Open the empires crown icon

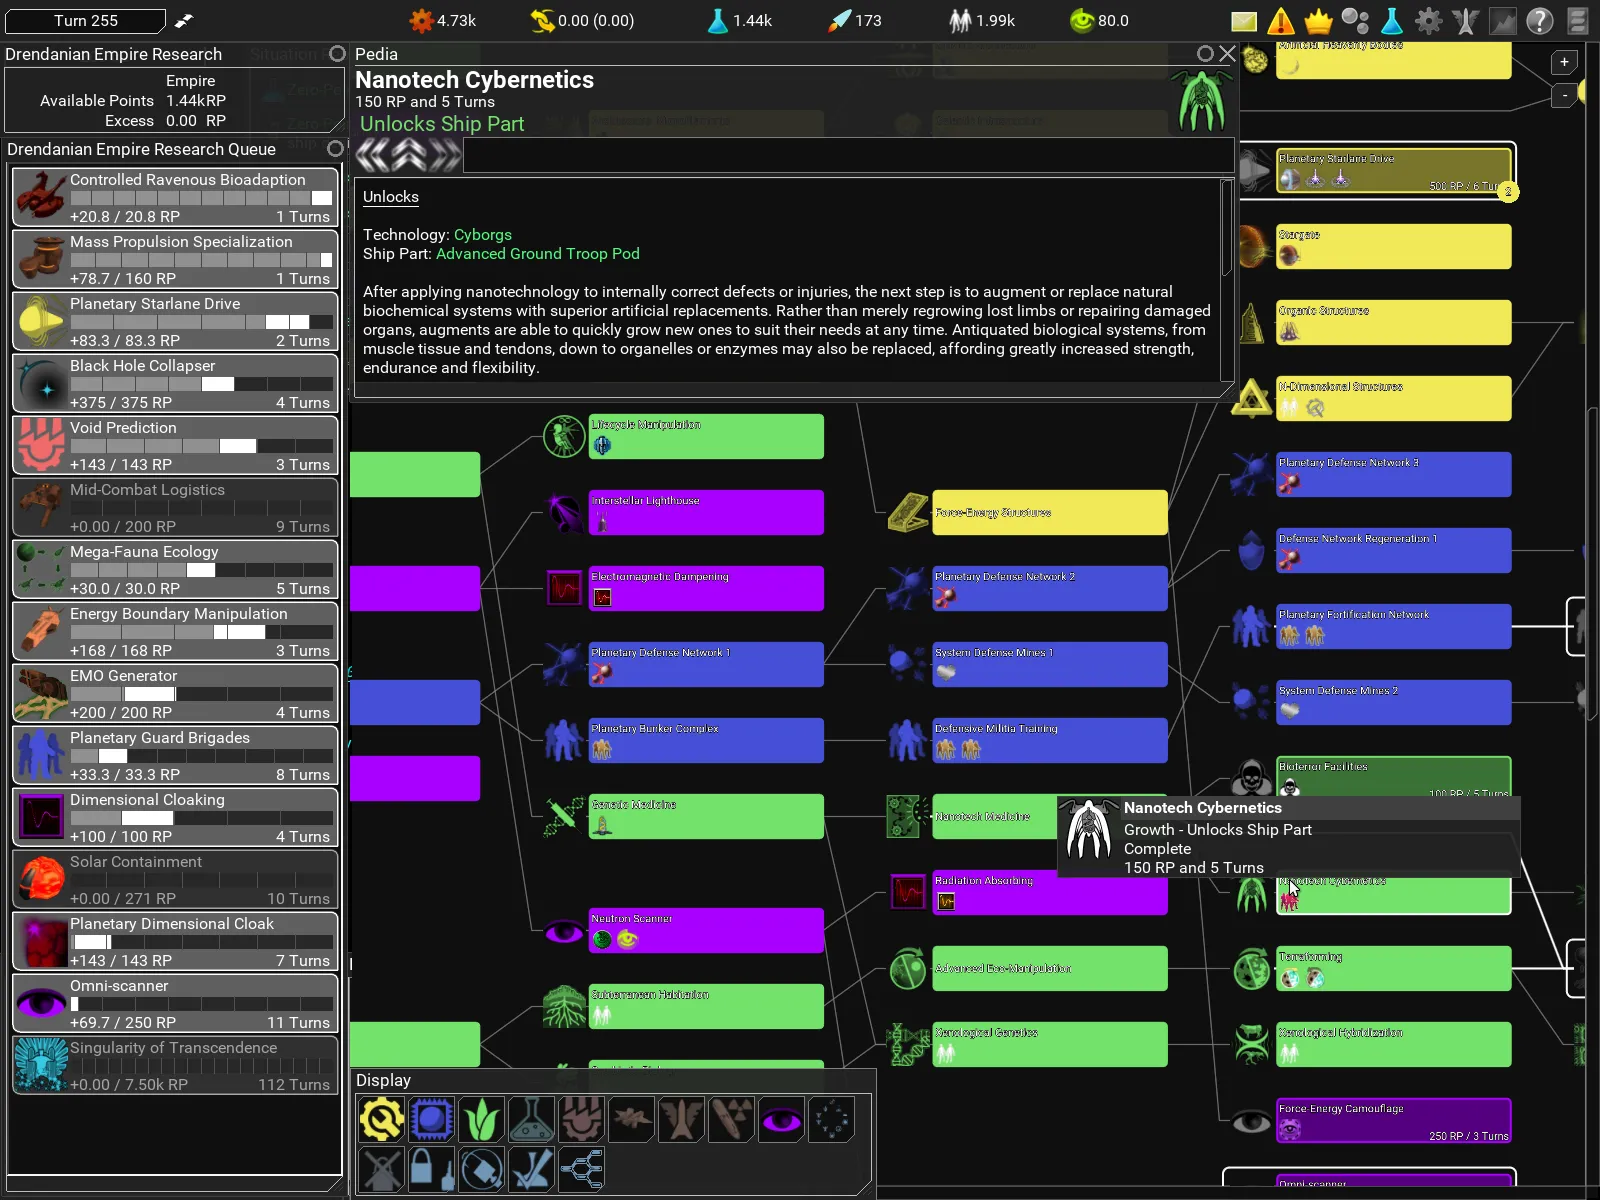pos(1318,21)
